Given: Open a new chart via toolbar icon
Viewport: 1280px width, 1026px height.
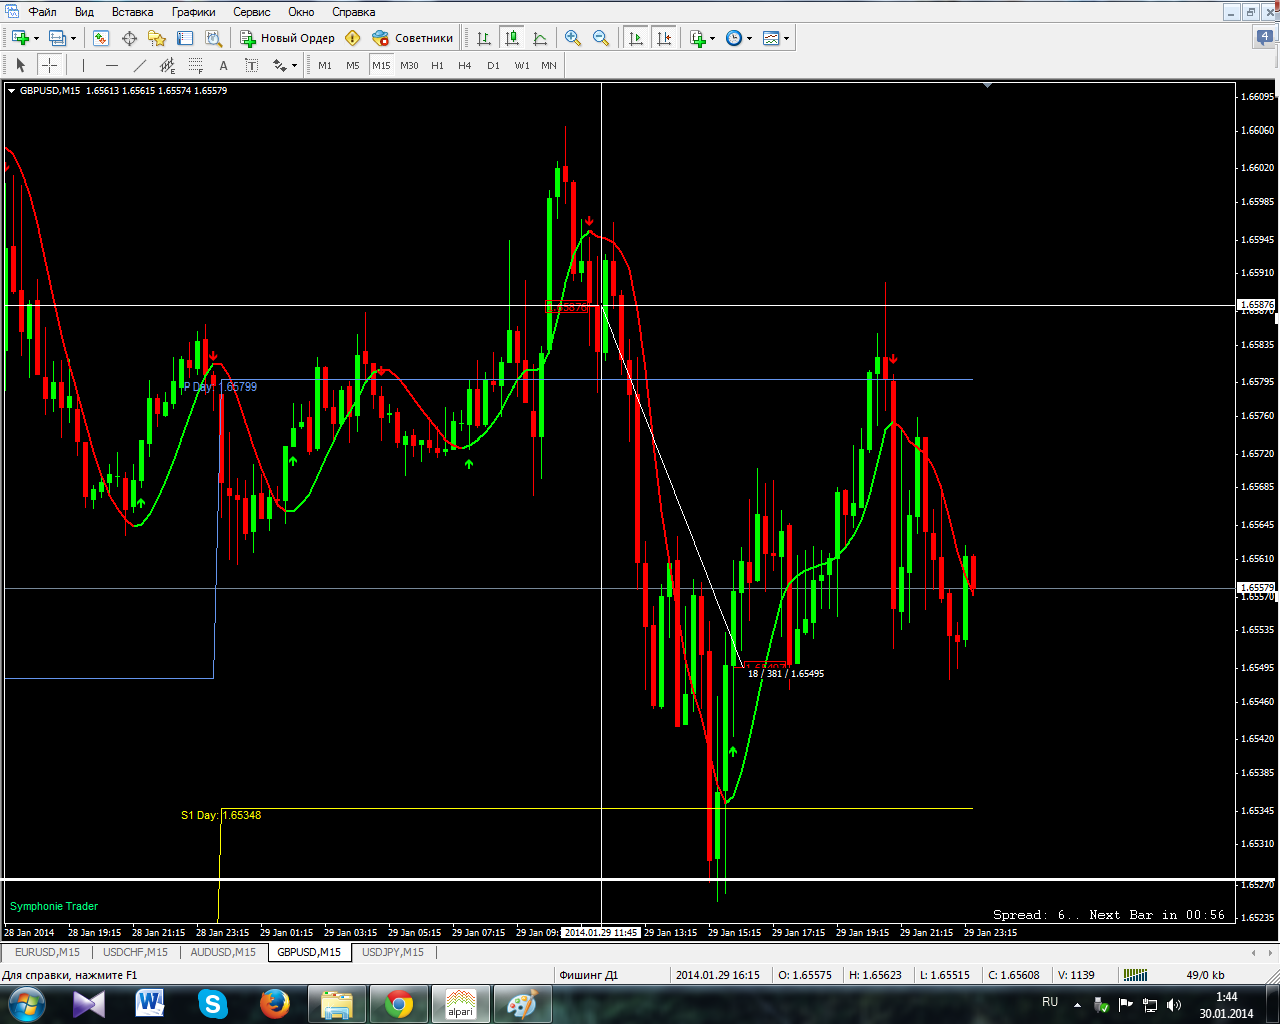Looking at the screenshot, I should point(20,38).
